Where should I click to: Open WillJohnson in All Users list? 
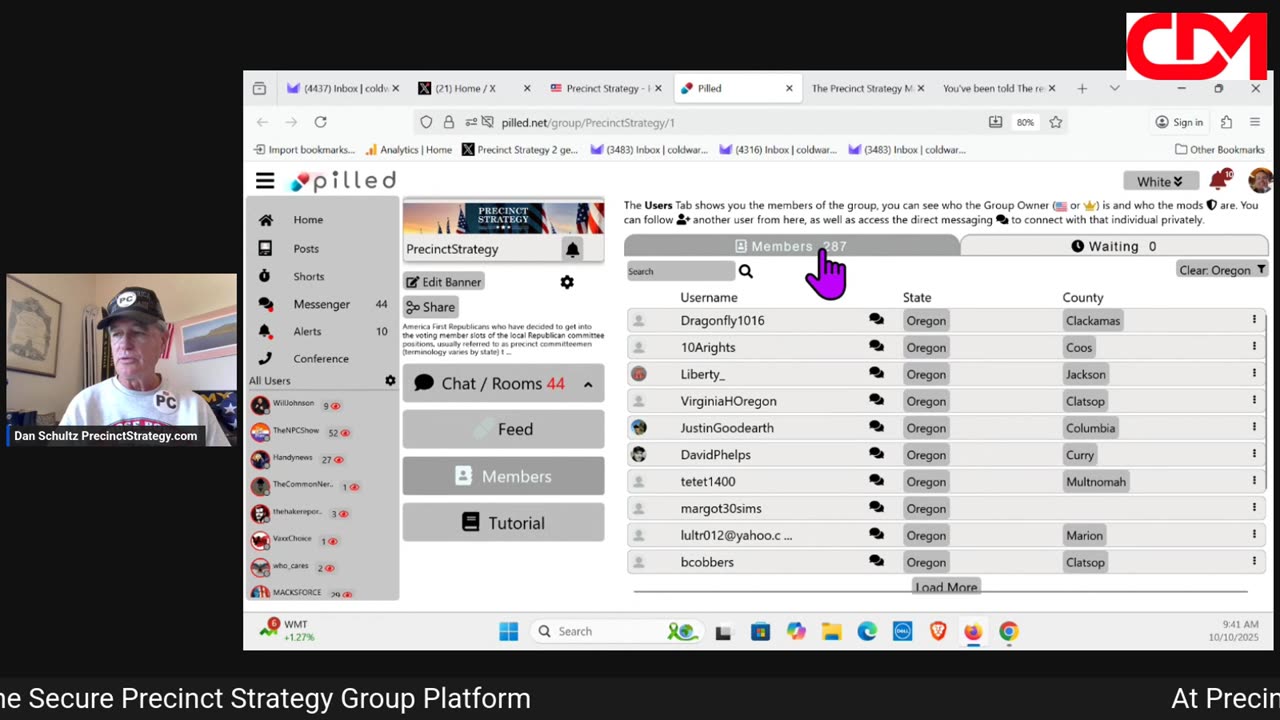[293, 404]
